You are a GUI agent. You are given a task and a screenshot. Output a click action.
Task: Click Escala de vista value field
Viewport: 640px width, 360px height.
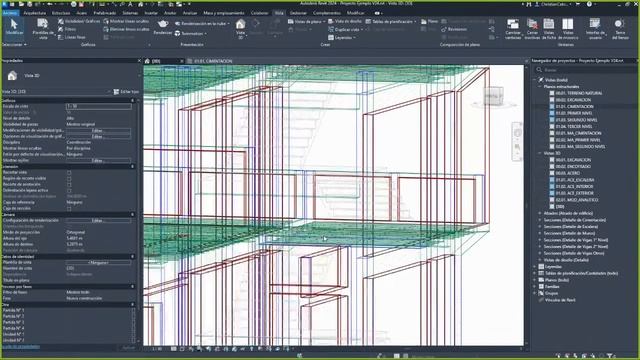pos(98,106)
